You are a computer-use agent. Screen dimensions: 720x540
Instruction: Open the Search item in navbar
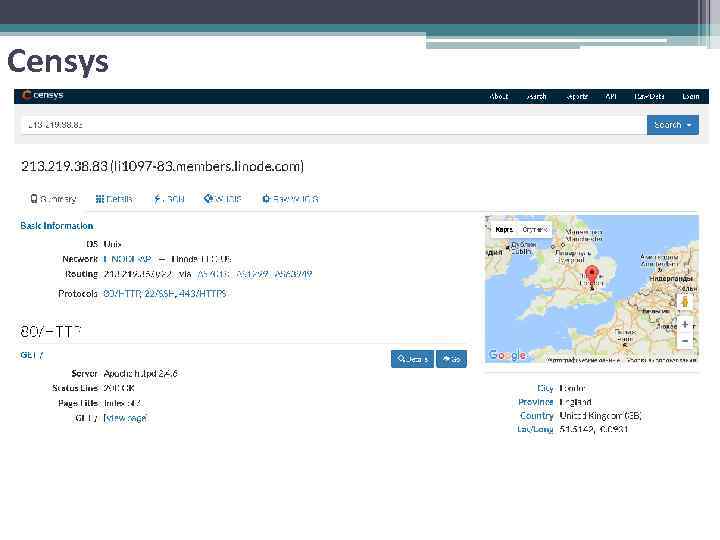click(536, 96)
